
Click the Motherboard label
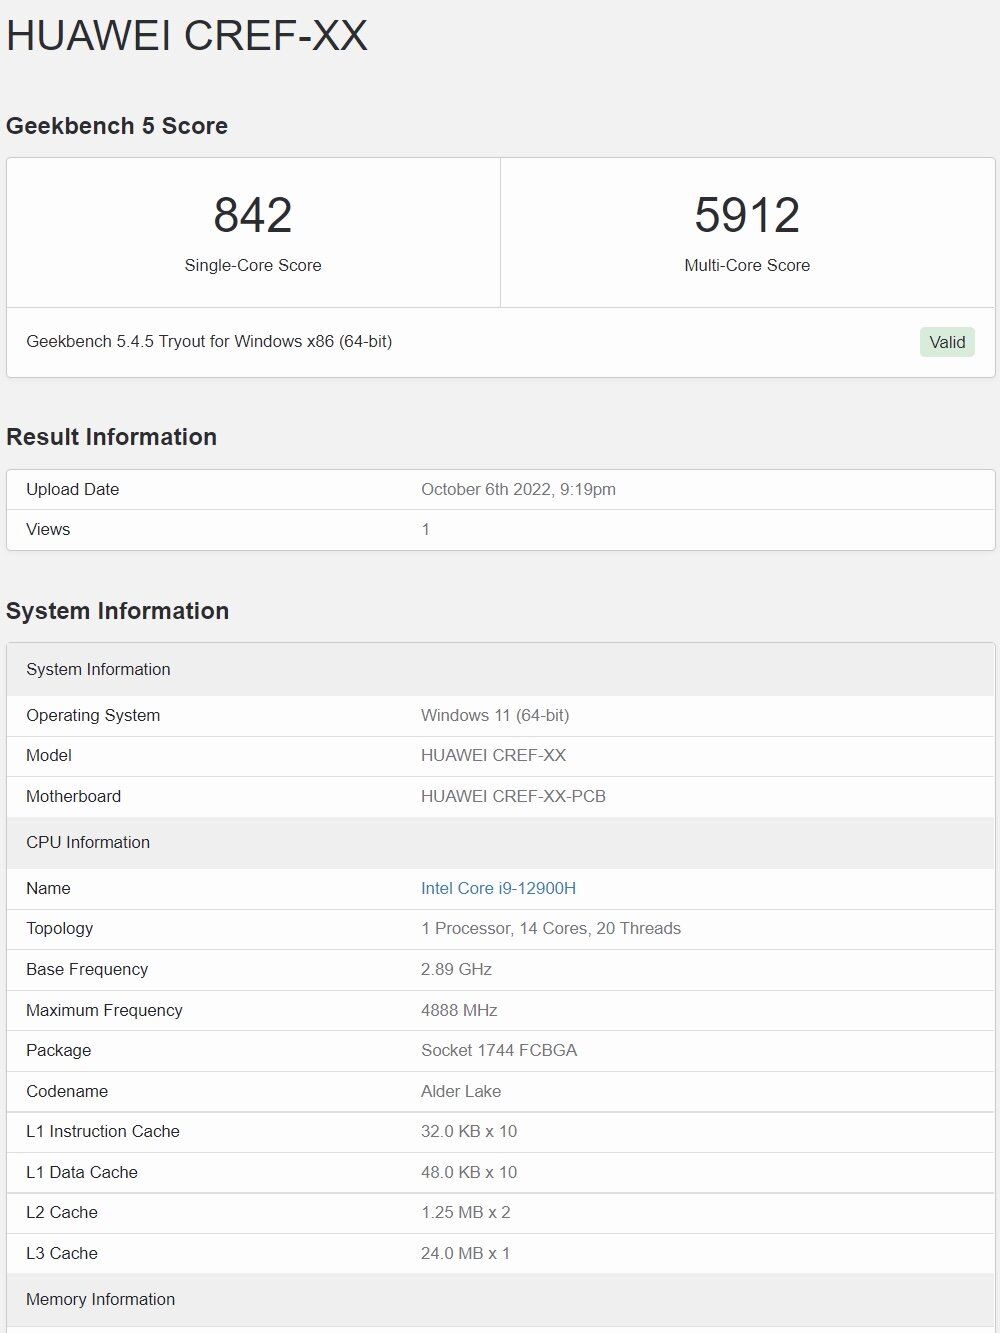(73, 796)
